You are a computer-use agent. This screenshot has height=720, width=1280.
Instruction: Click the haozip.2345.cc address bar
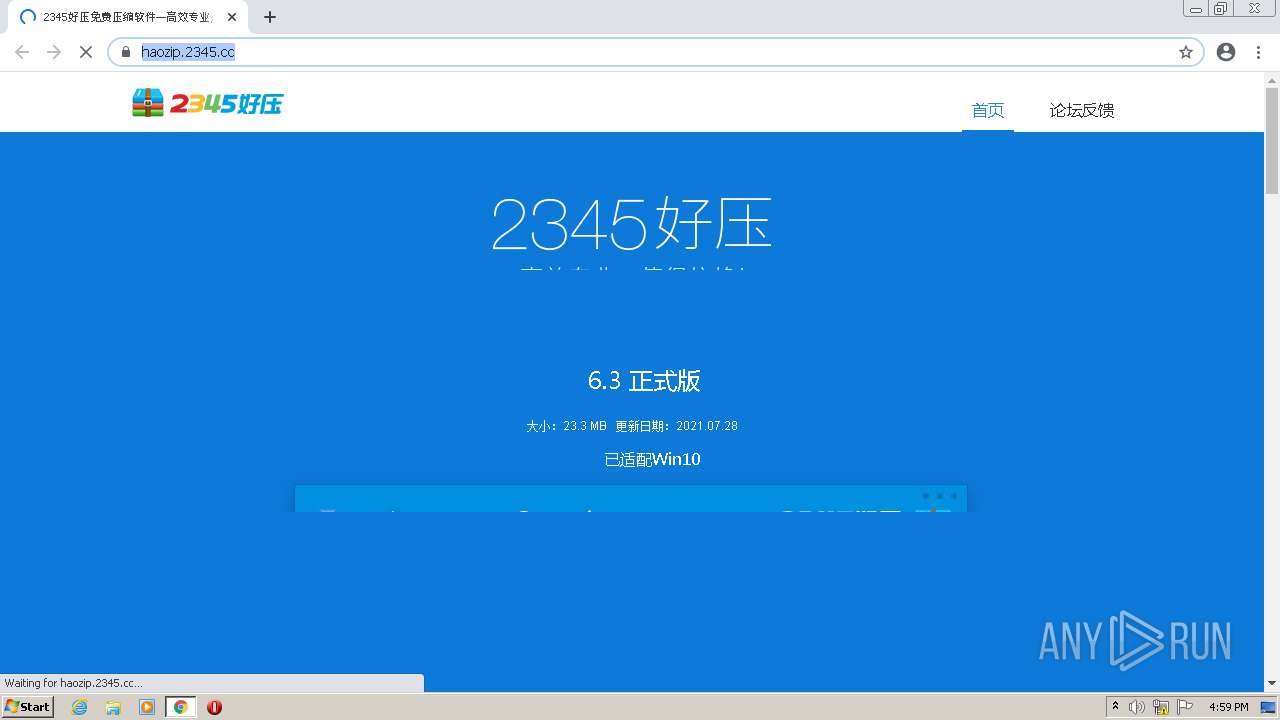click(x=655, y=52)
